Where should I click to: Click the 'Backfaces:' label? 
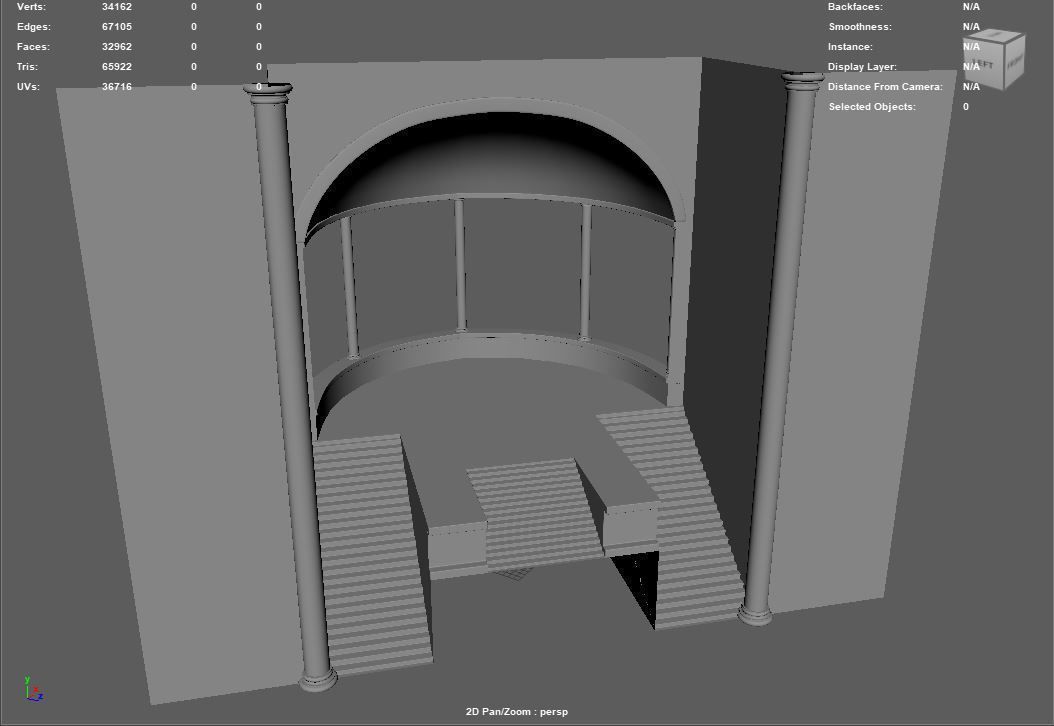coord(855,7)
